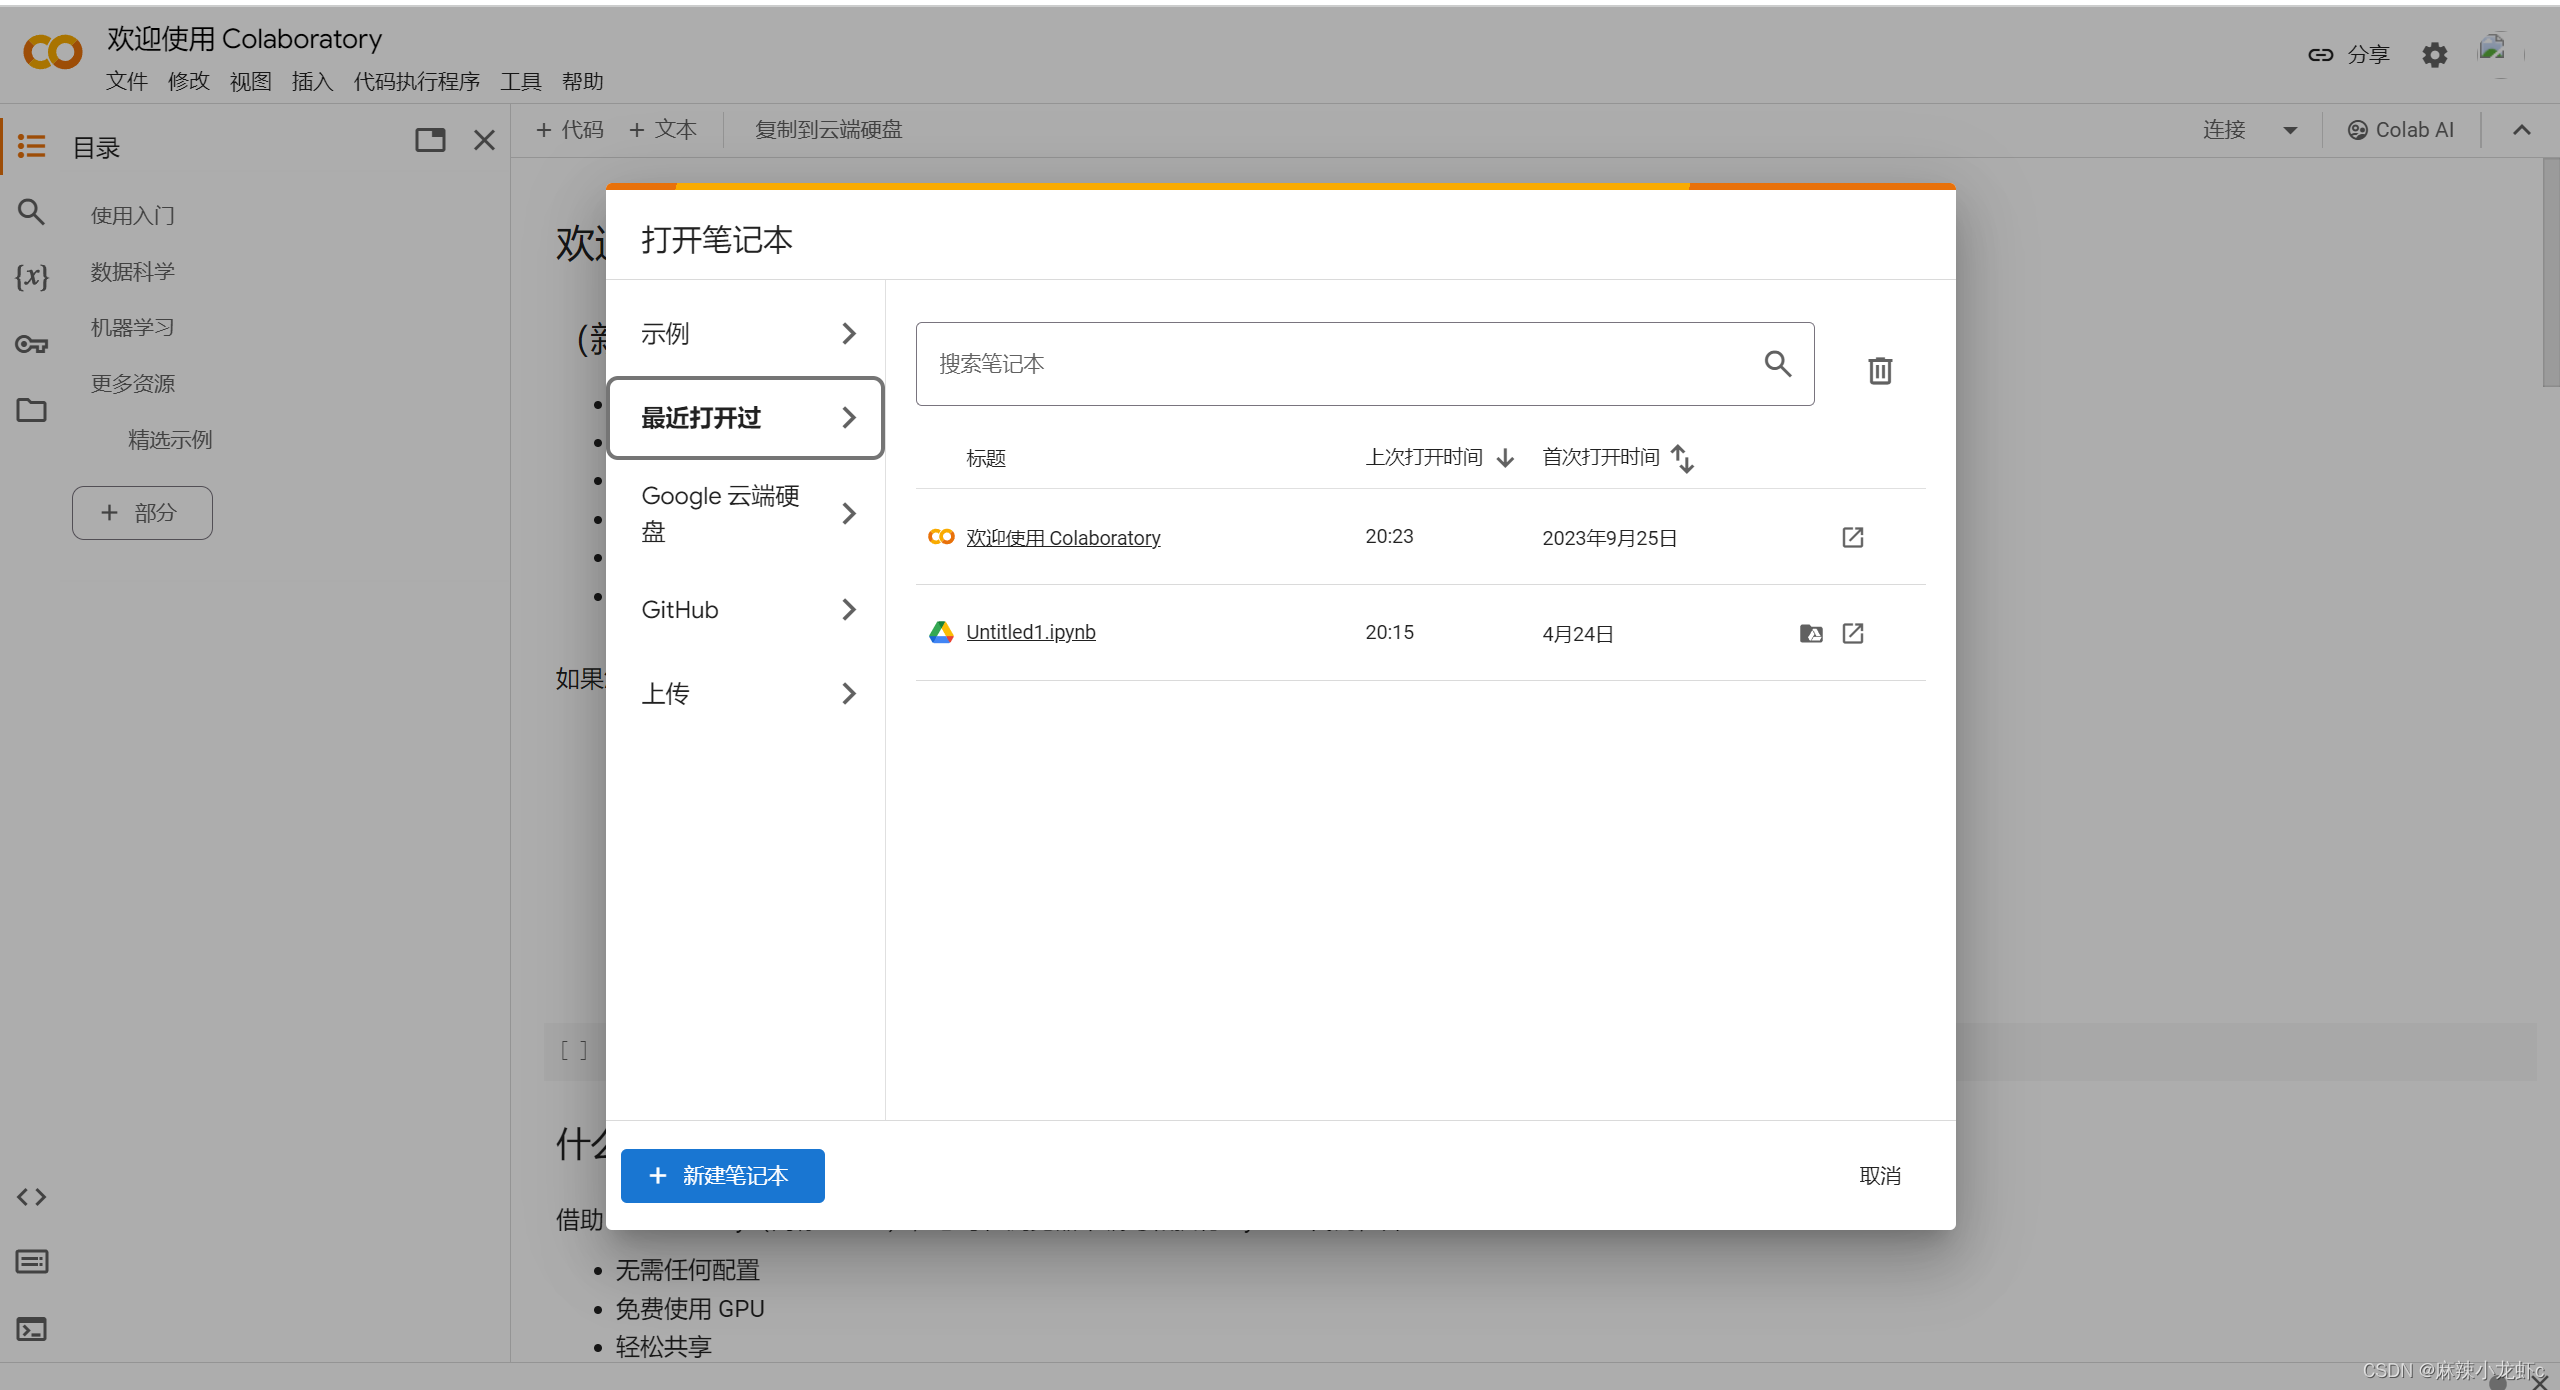Screen dimensions: 2560x1390
Task: Open the table of contents sidebar icon
Action: point(31,146)
